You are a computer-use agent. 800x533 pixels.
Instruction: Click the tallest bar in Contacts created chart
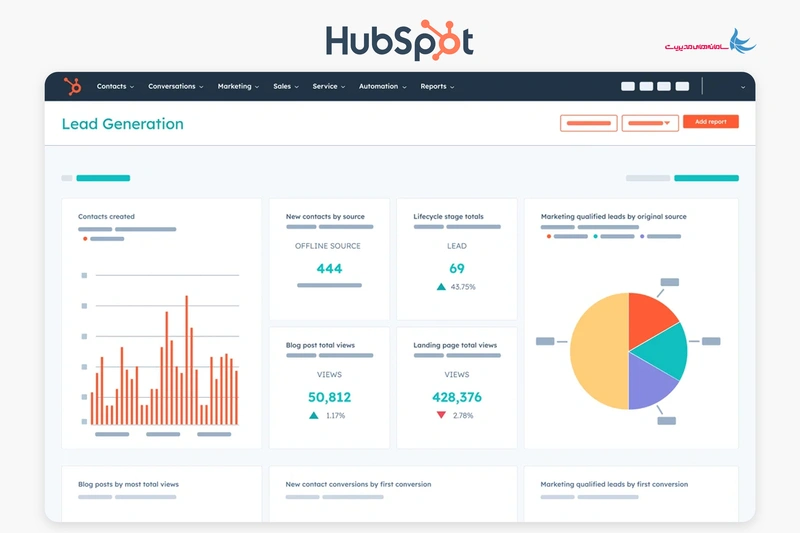187,360
